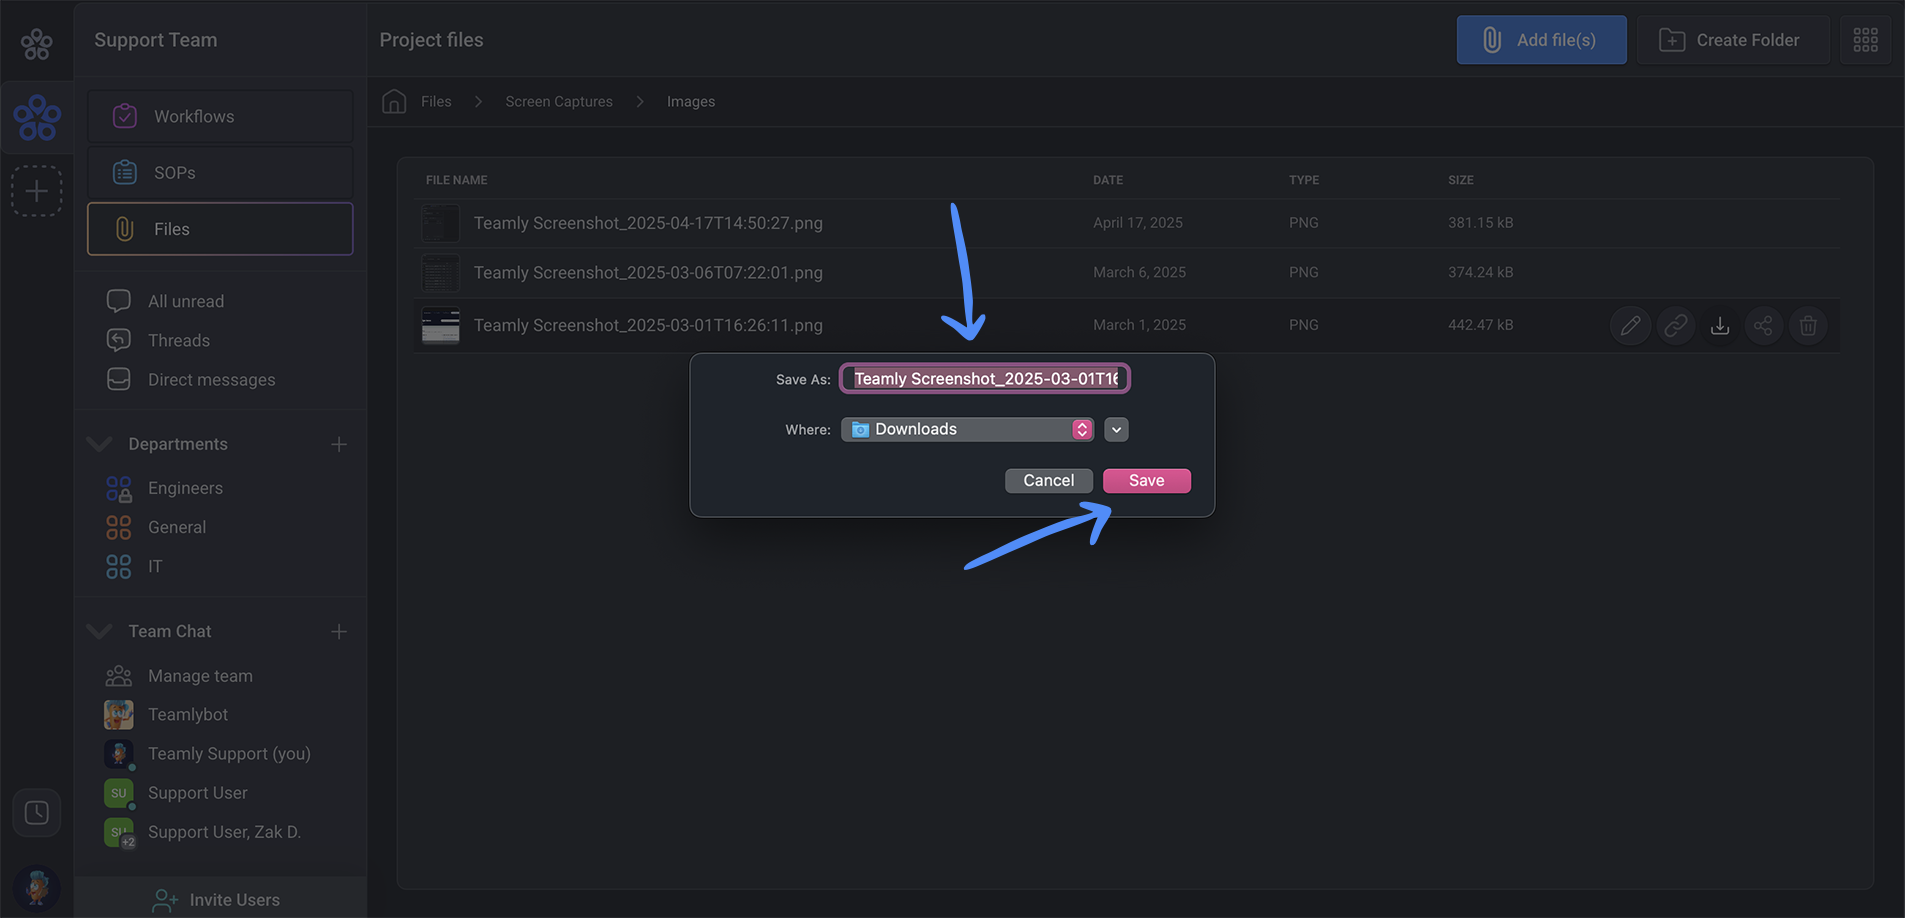Sort by DATE column header
The image size is (1905, 918).
(1108, 180)
